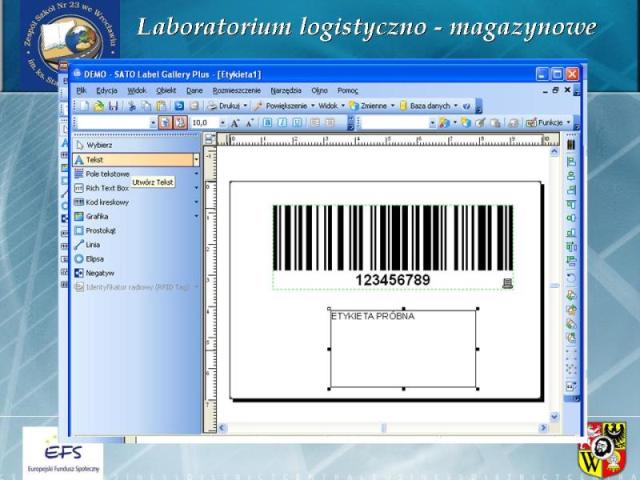The image size is (640, 480).
Task: Click the rotate icon in right toolbar
Action: coord(571,278)
